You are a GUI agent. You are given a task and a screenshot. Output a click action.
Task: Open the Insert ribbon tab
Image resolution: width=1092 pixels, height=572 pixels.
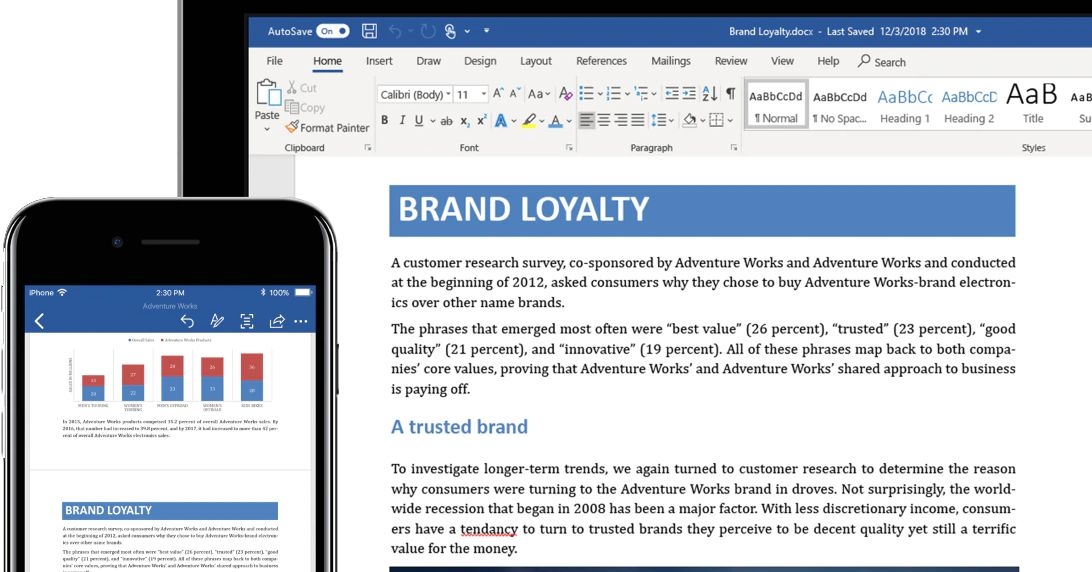(379, 61)
